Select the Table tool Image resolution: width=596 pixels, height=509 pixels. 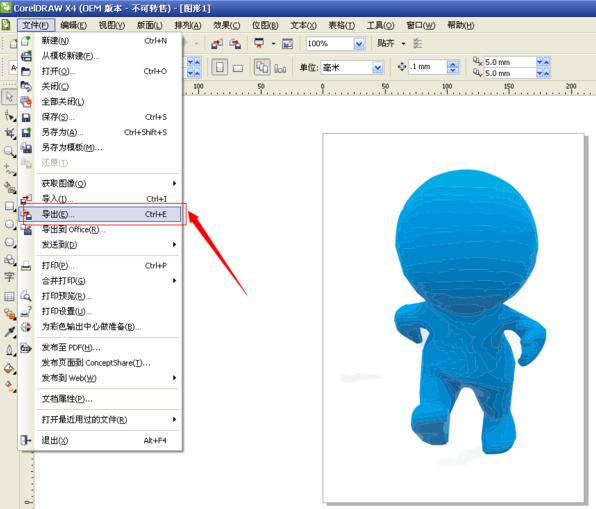point(9,296)
